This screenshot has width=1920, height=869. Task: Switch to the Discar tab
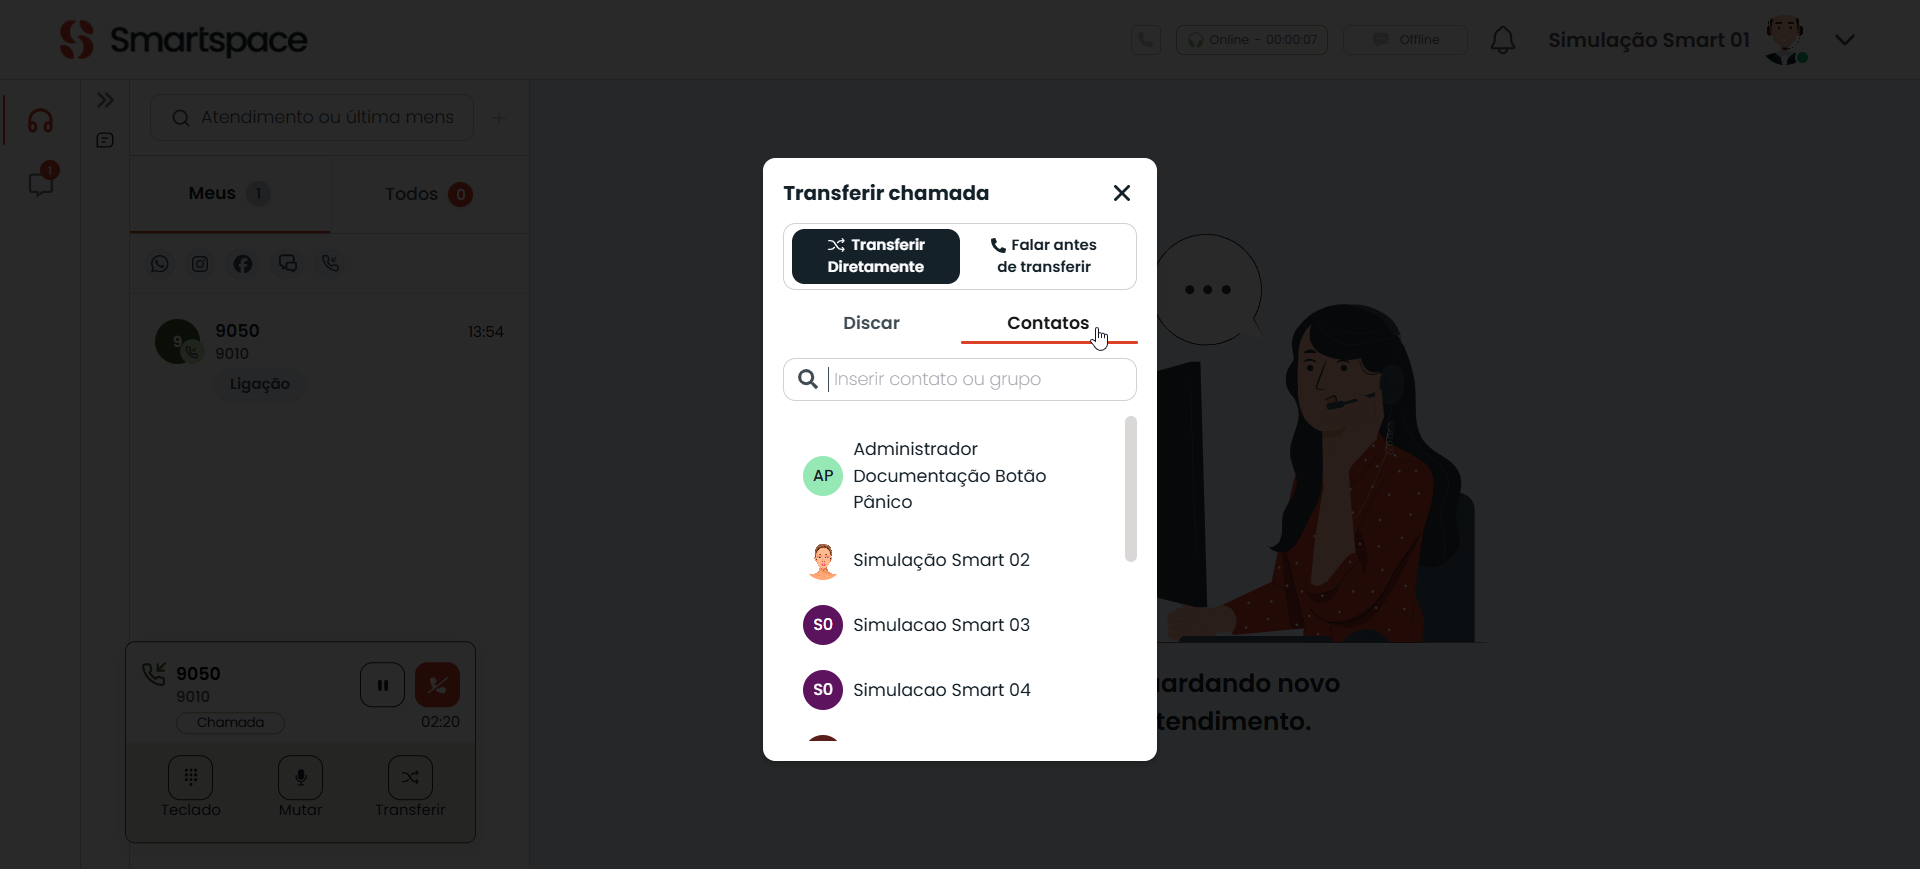(871, 323)
